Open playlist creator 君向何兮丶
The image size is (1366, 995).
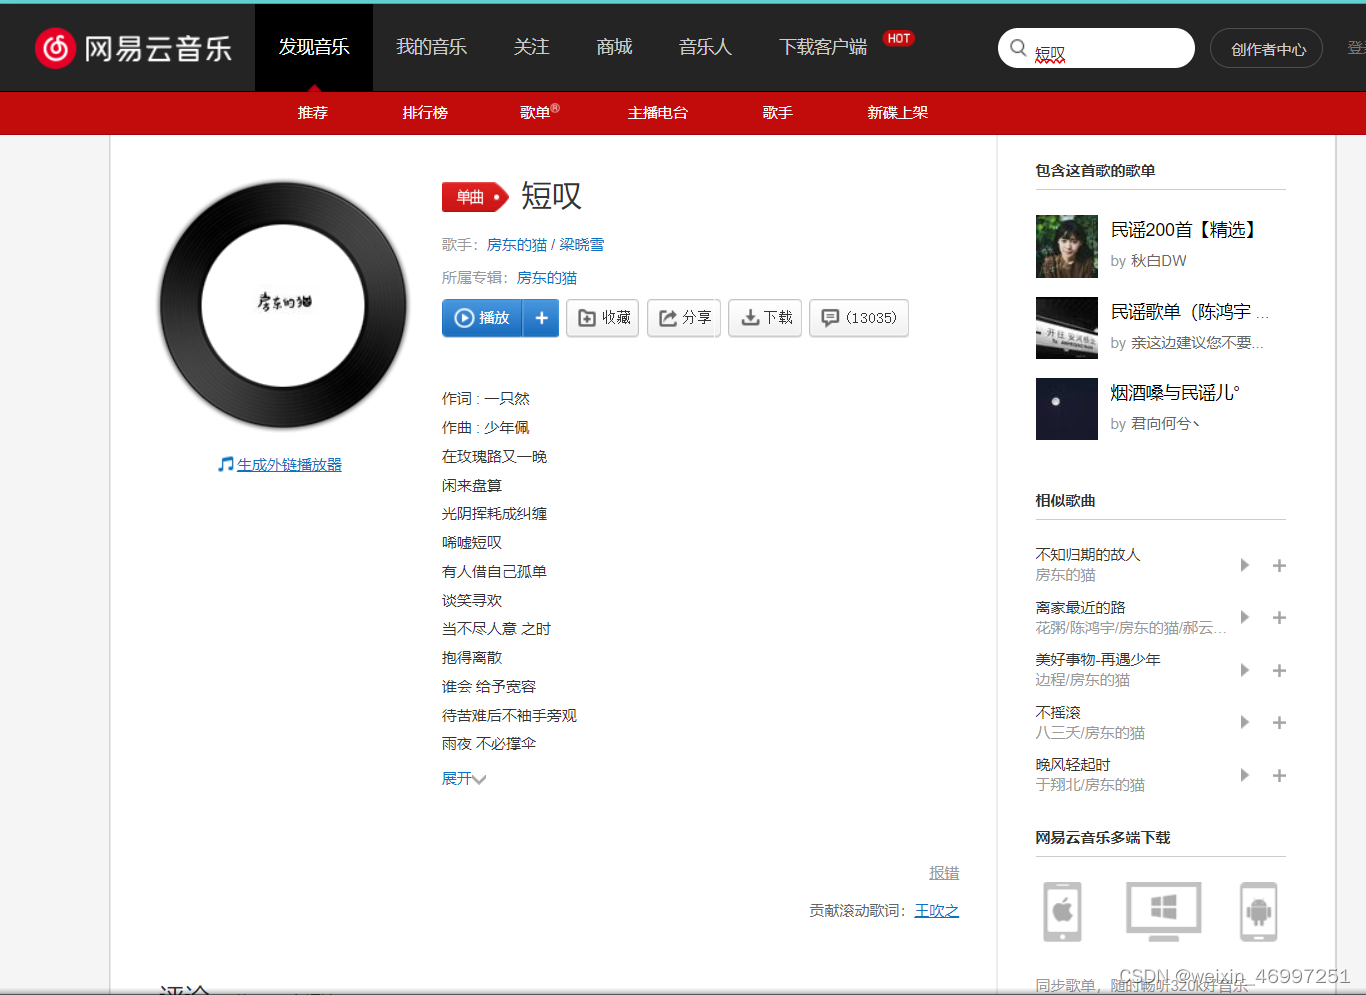(x=1166, y=424)
